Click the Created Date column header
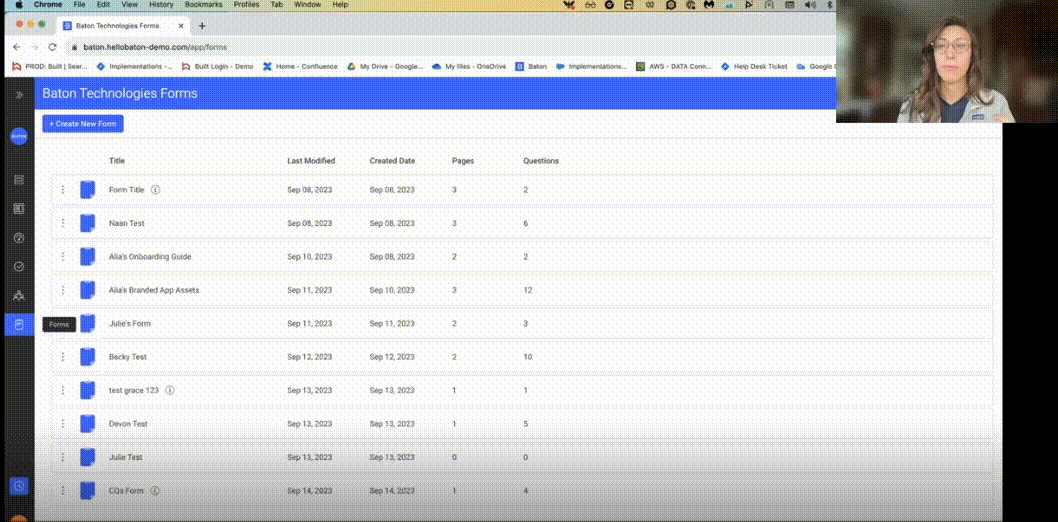Viewport: 1058px width, 522px height. click(392, 161)
